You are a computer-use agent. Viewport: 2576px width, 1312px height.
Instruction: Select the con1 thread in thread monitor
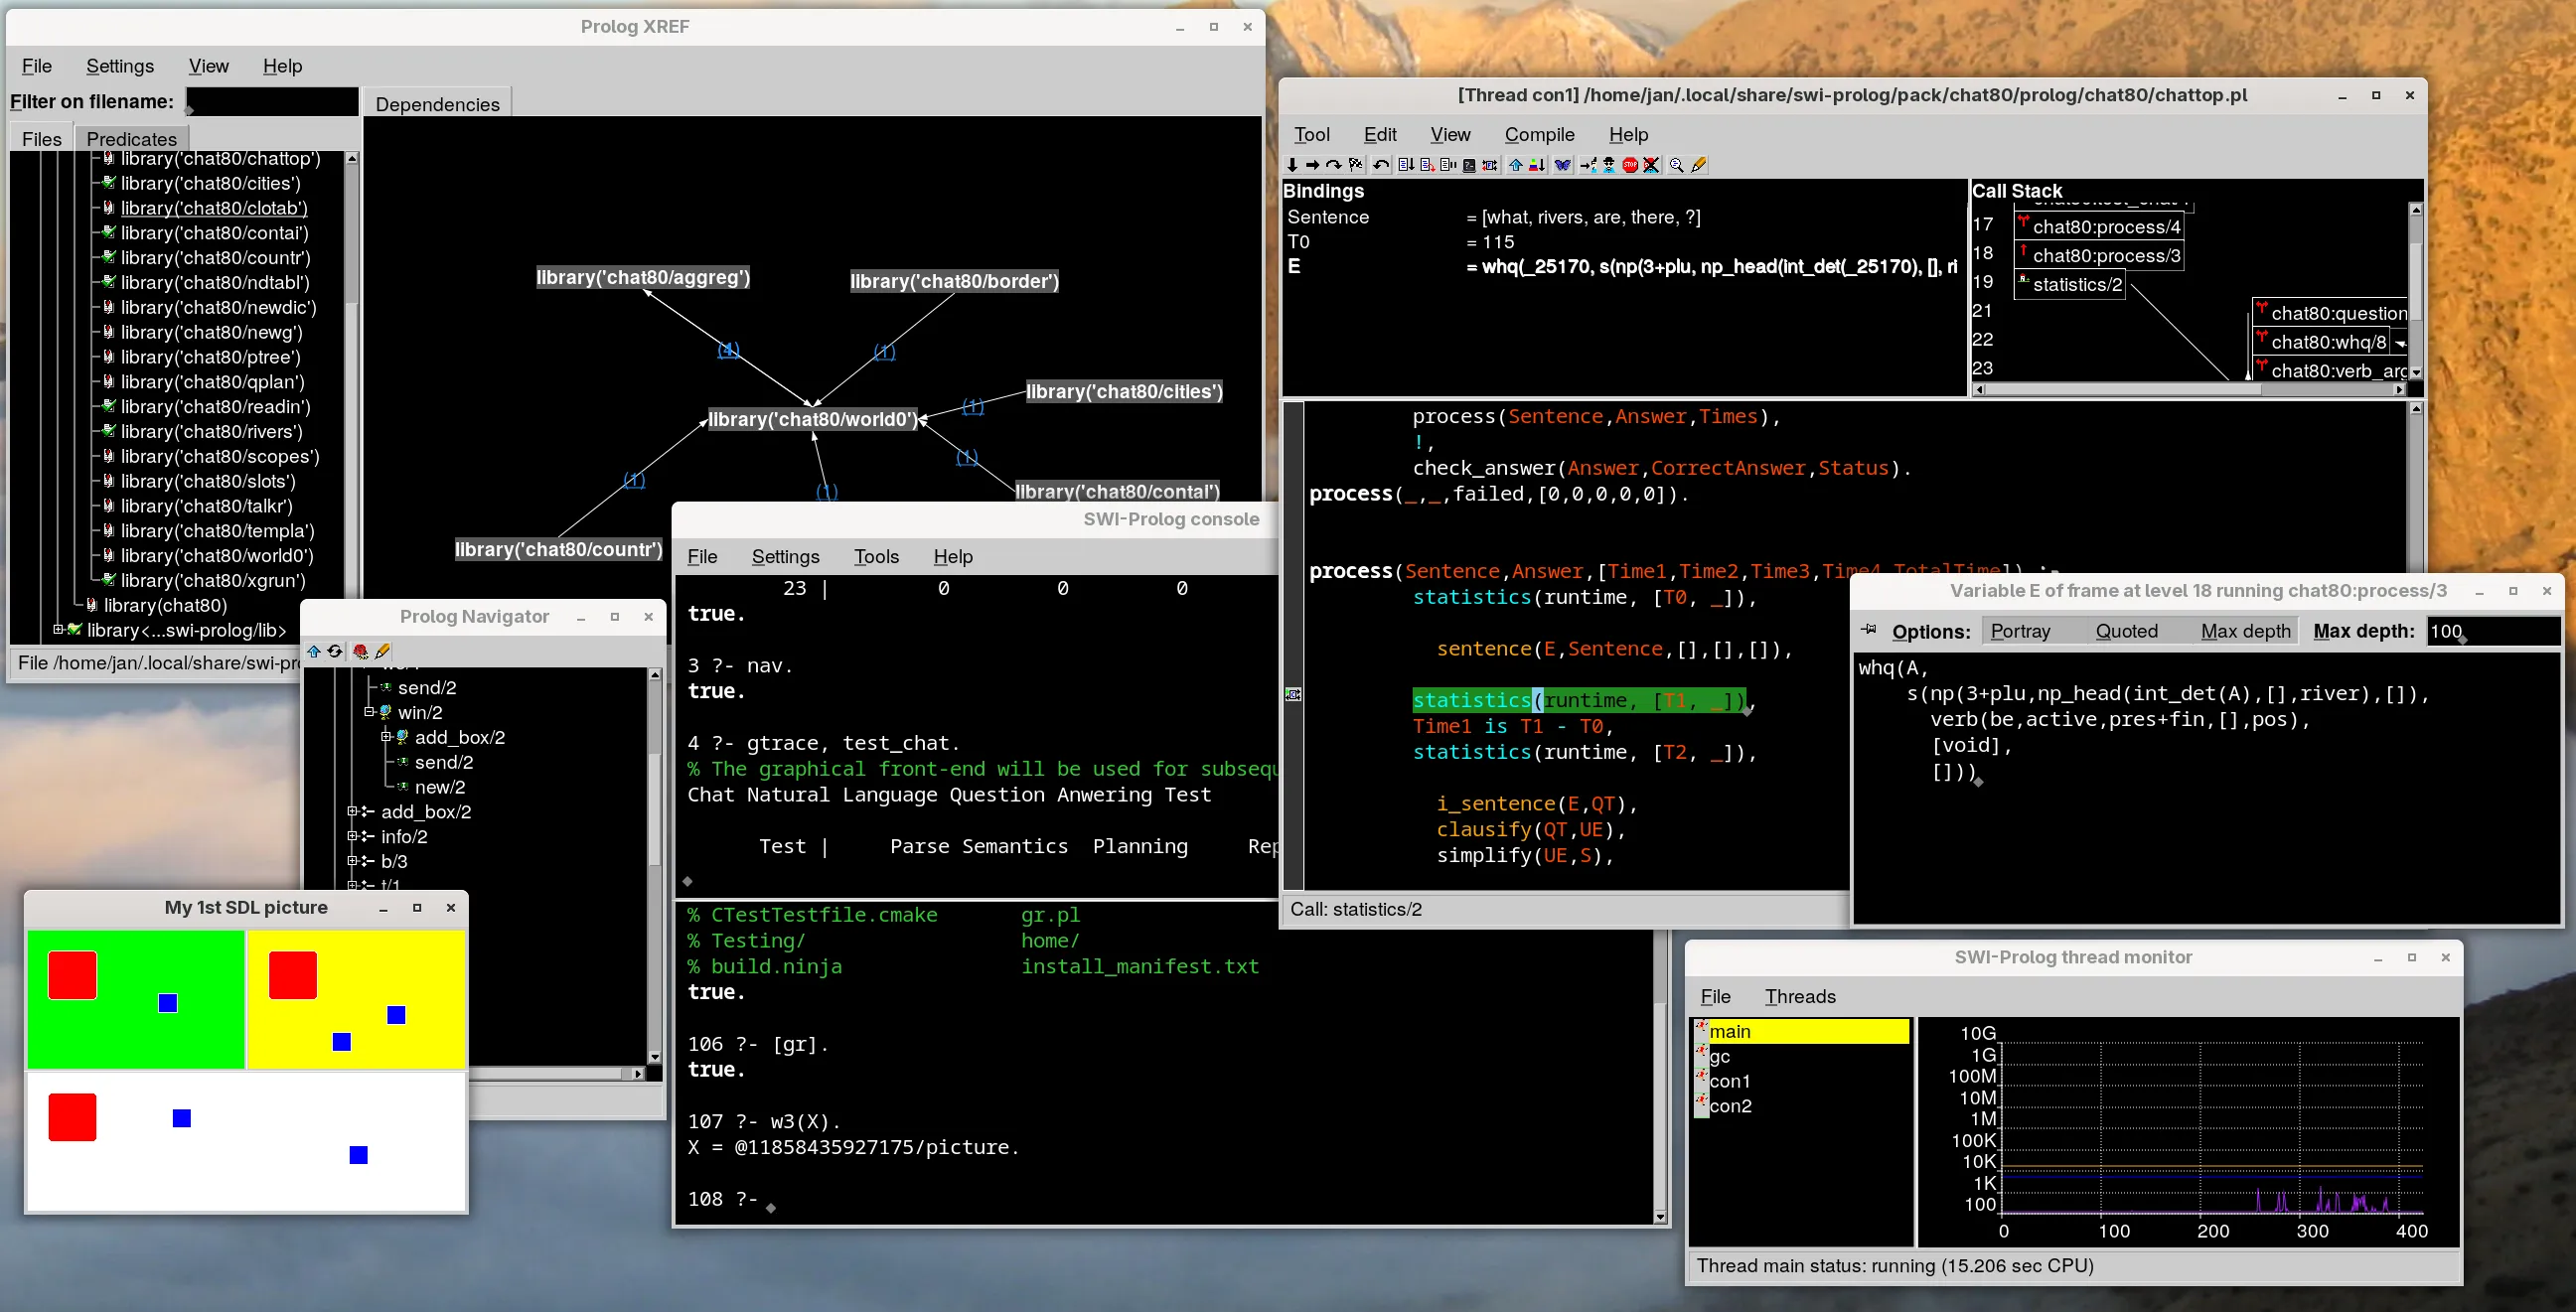point(1729,1081)
